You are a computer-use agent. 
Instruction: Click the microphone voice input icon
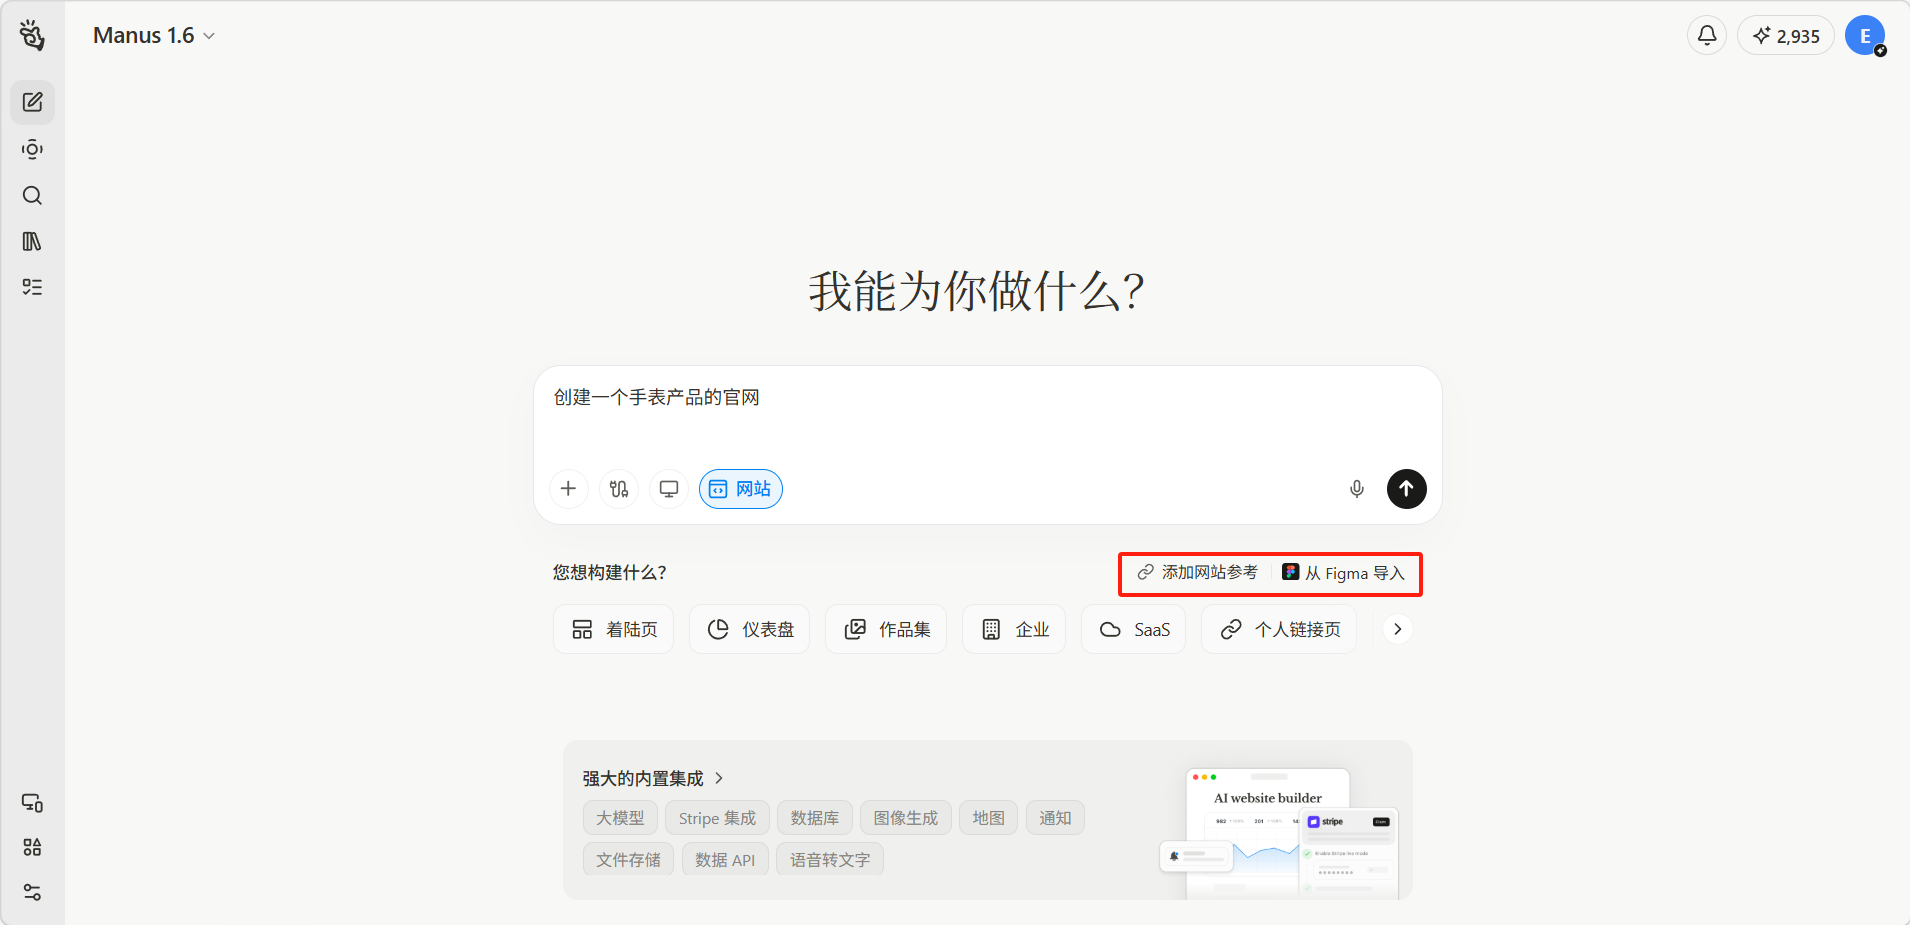coord(1356,489)
